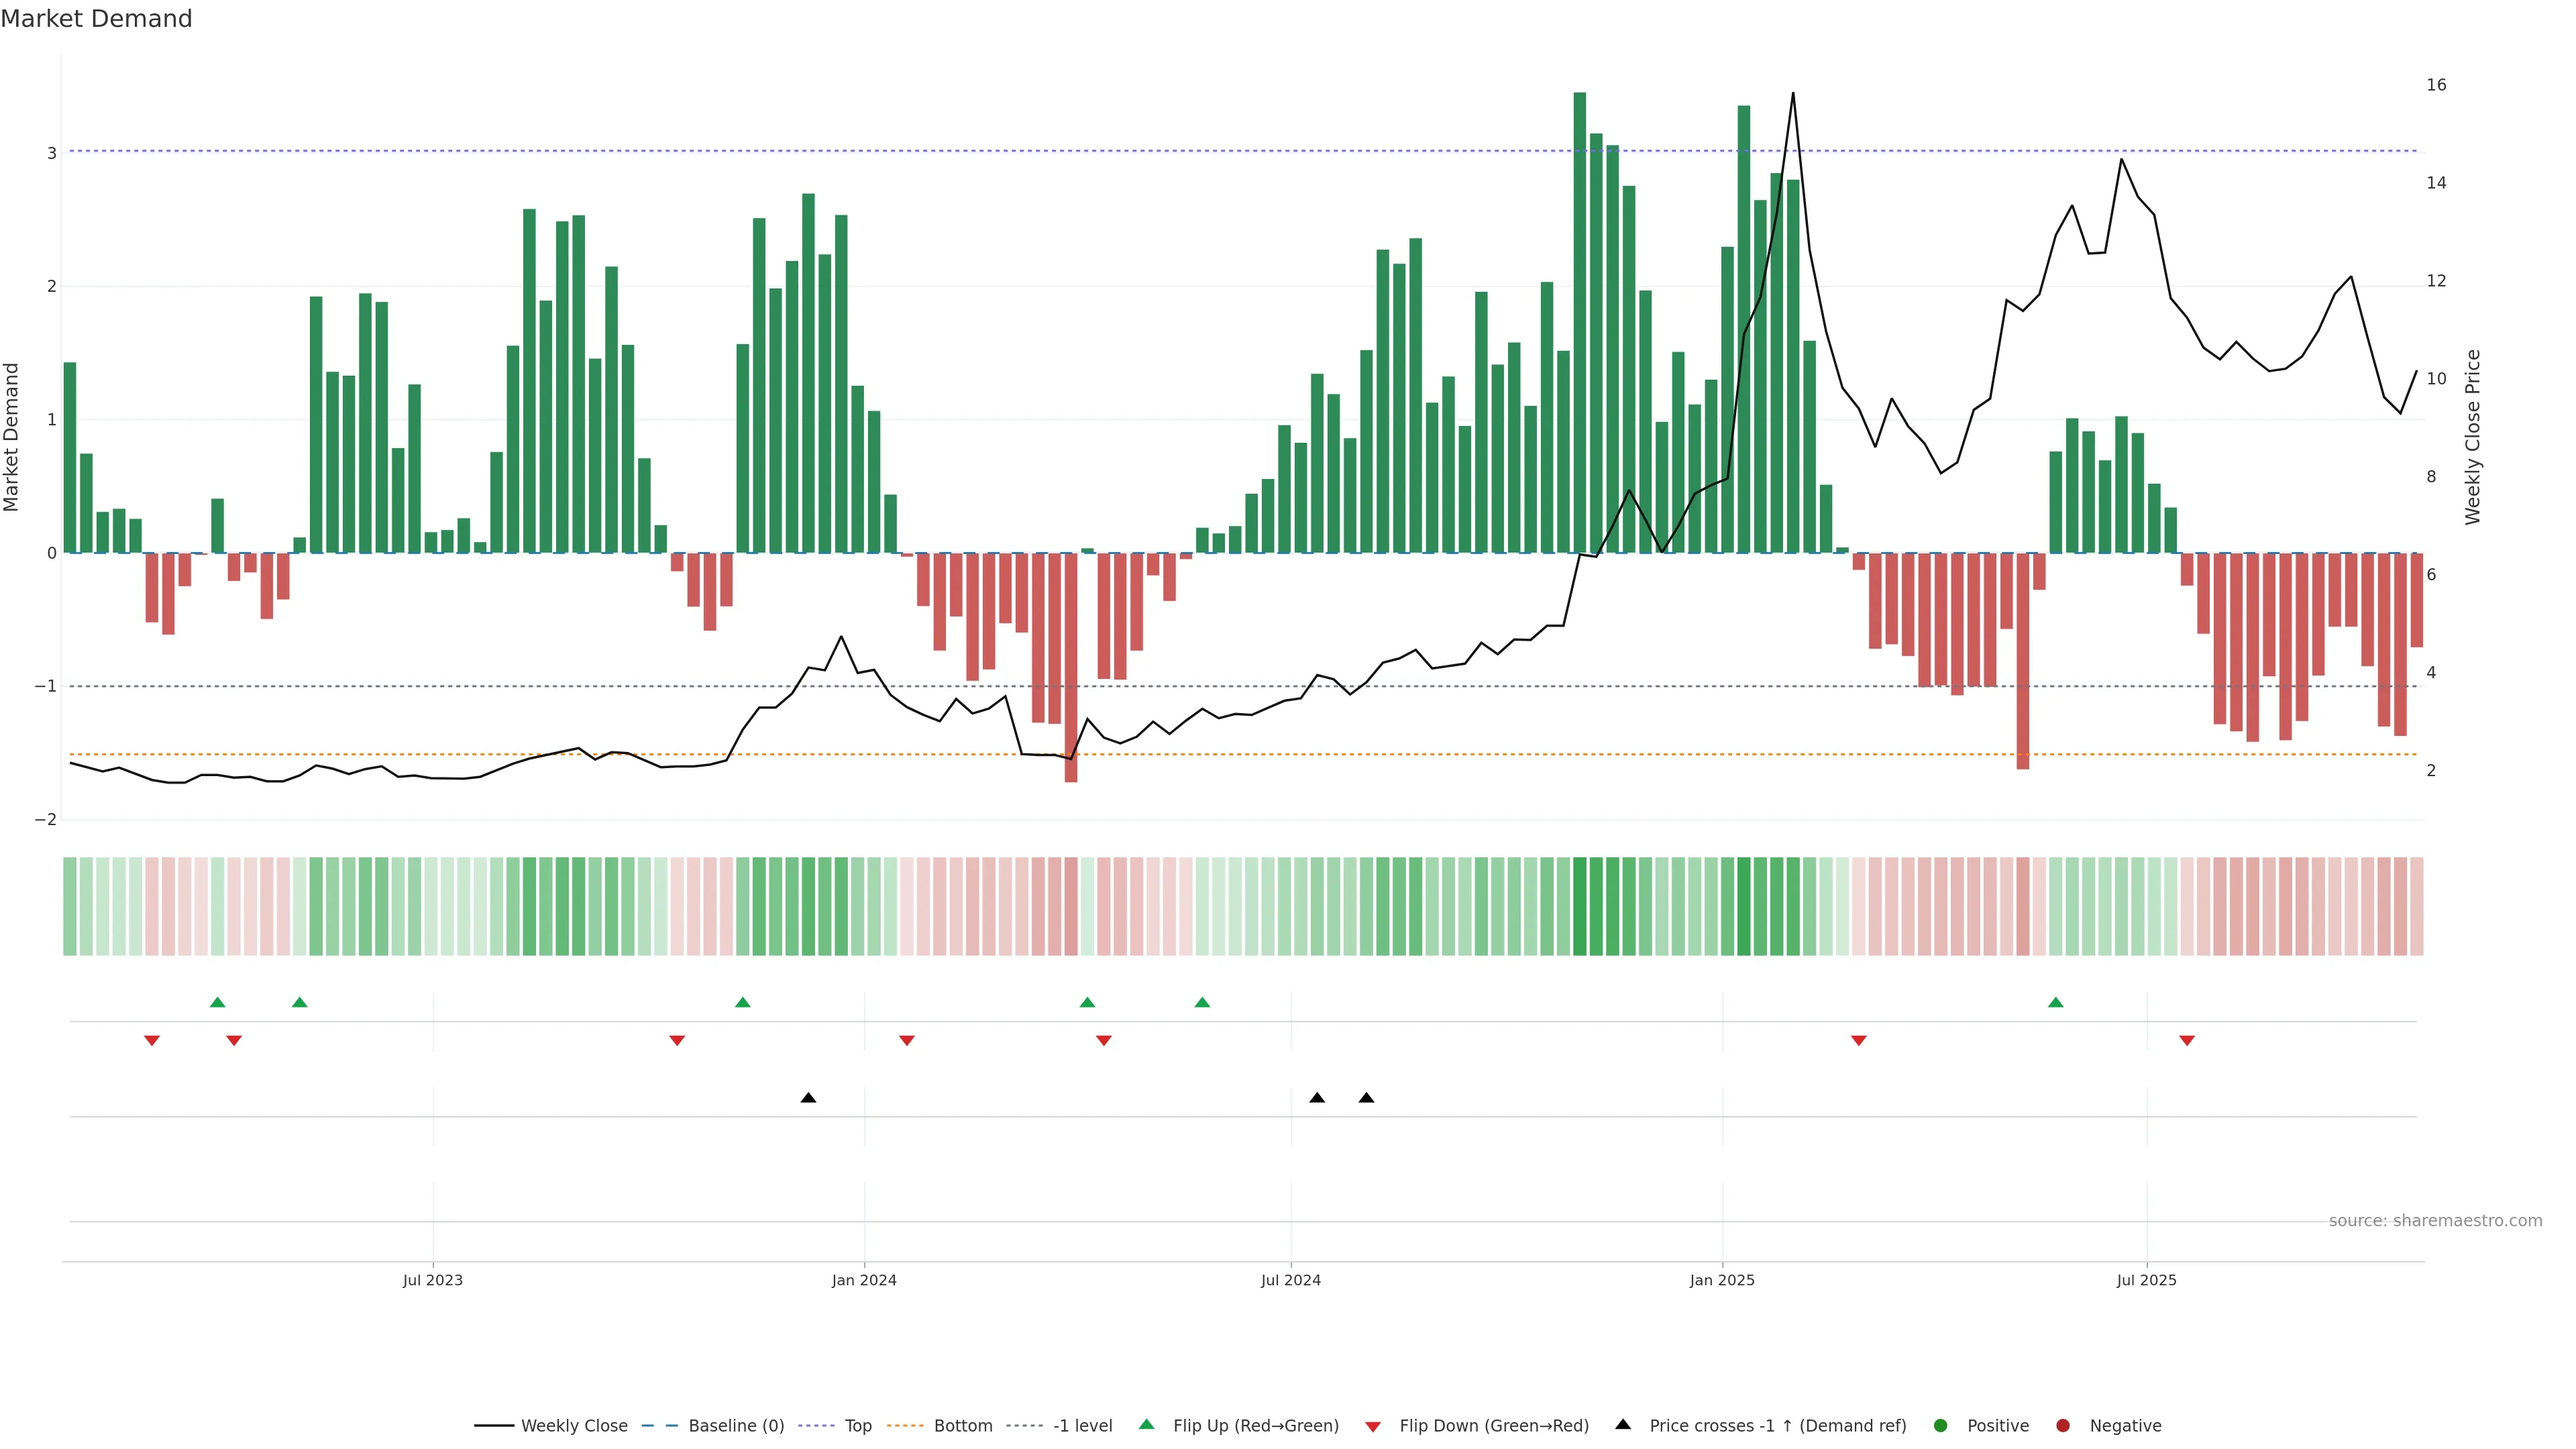Click the Market Demand chart title
The height and width of the screenshot is (1449, 2576).
click(x=96, y=19)
